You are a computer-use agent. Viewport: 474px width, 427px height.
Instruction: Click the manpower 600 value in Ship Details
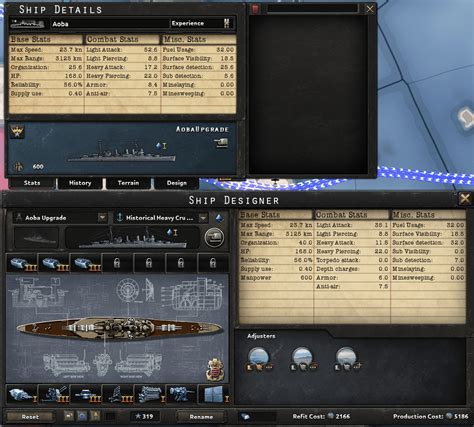[38, 166]
